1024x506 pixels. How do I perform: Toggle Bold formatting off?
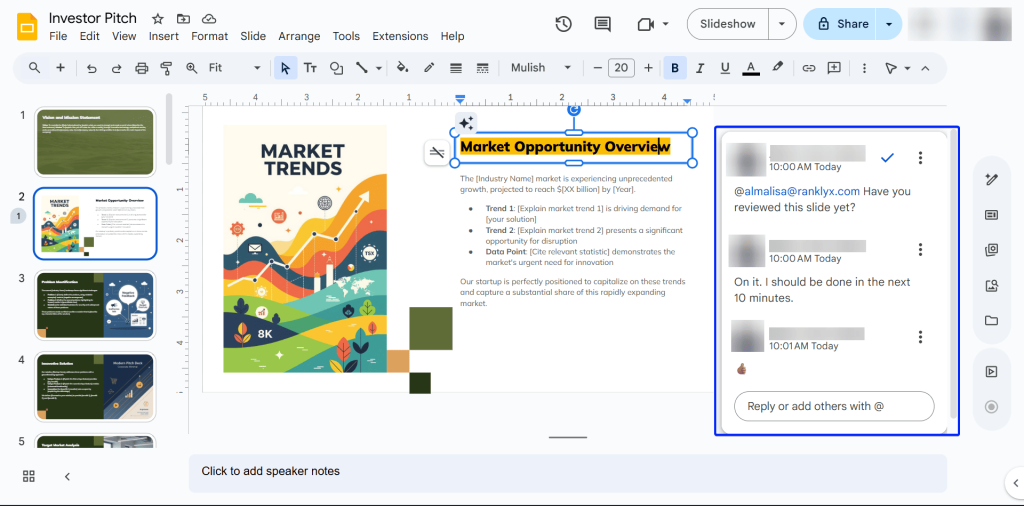675,68
